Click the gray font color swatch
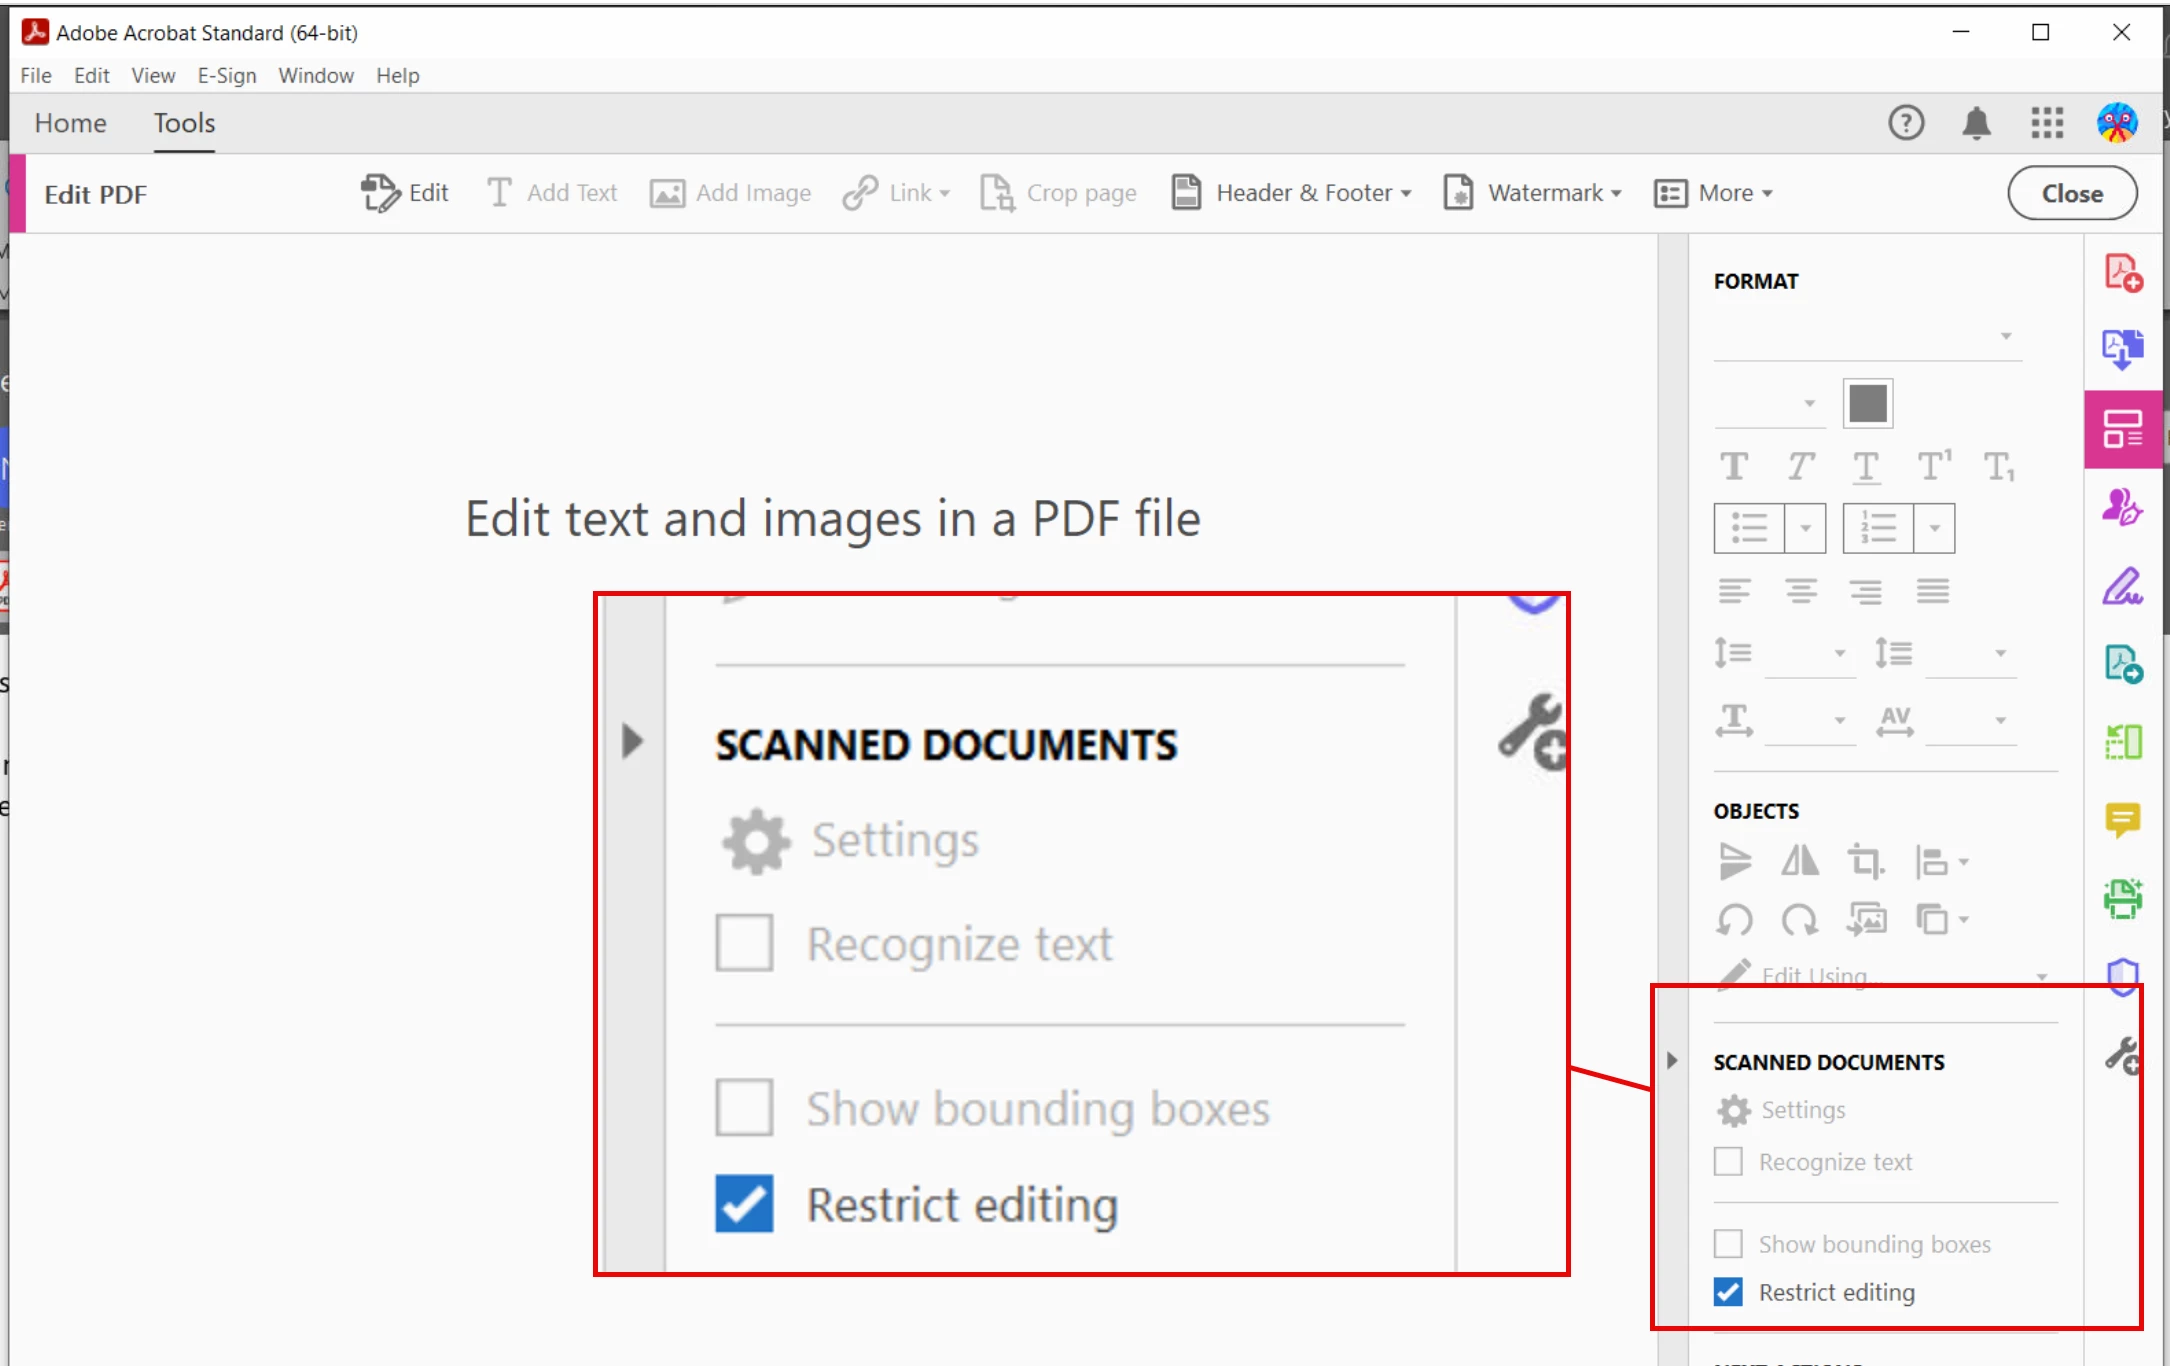The height and width of the screenshot is (1366, 2170). coord(1867,403)
